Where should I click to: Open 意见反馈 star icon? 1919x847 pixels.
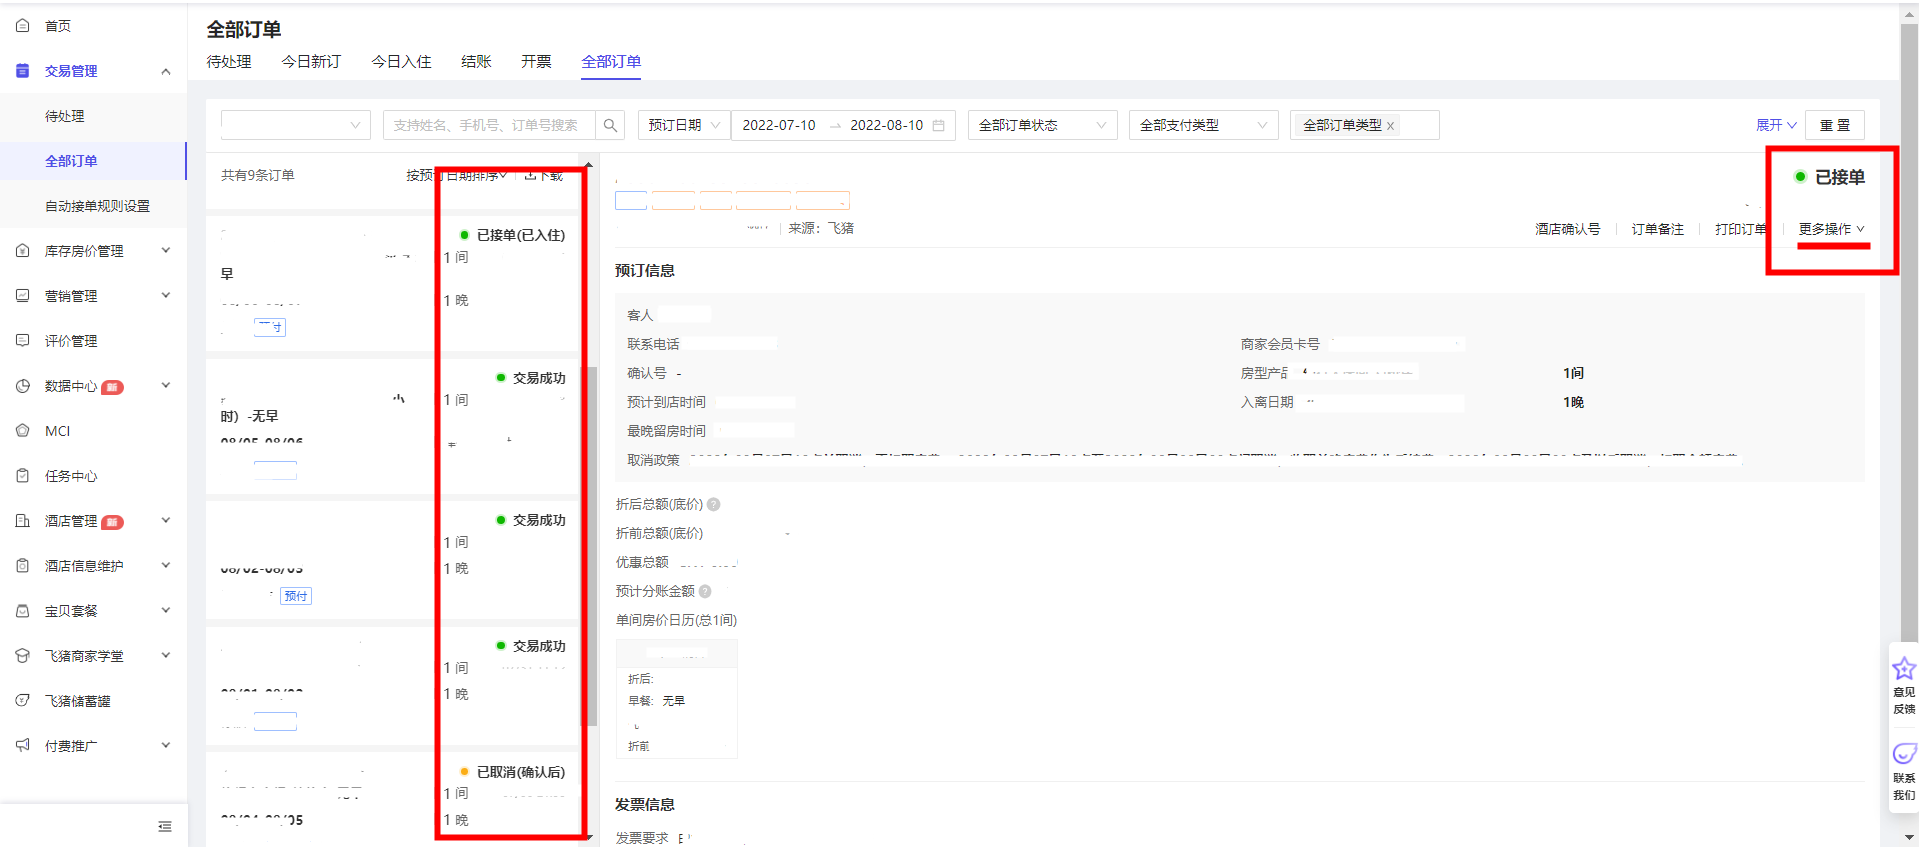(x=1903, y=668)
